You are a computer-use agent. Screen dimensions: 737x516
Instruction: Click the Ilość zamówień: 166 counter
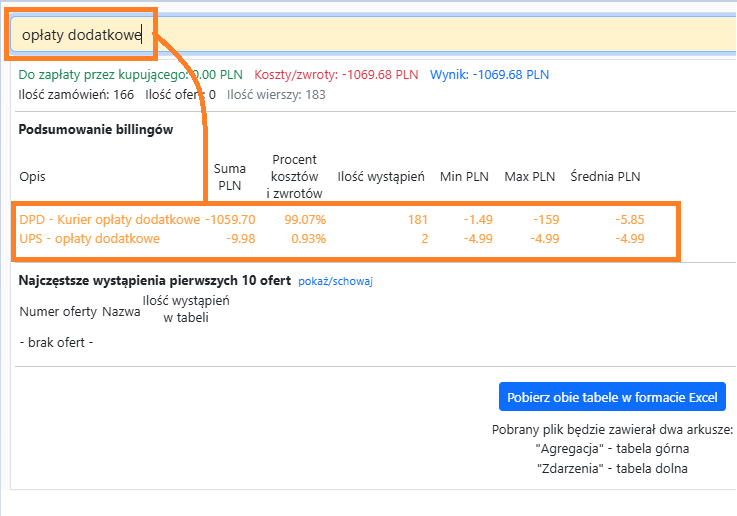(76, 95)
